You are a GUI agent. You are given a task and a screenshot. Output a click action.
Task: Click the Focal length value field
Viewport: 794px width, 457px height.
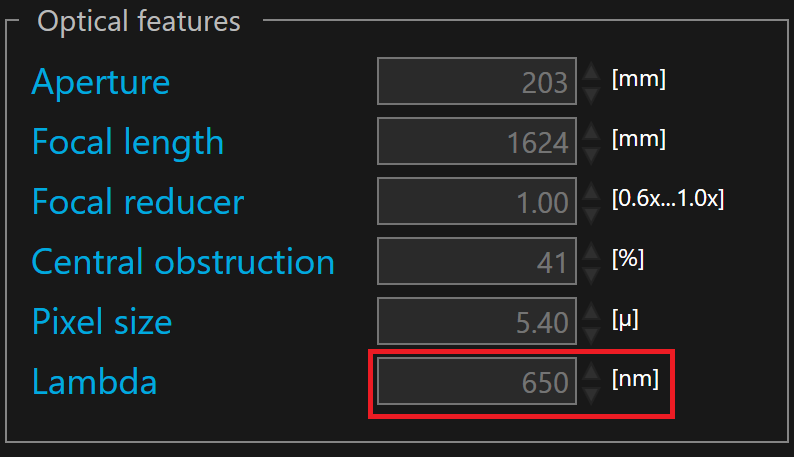pos(477,141)
